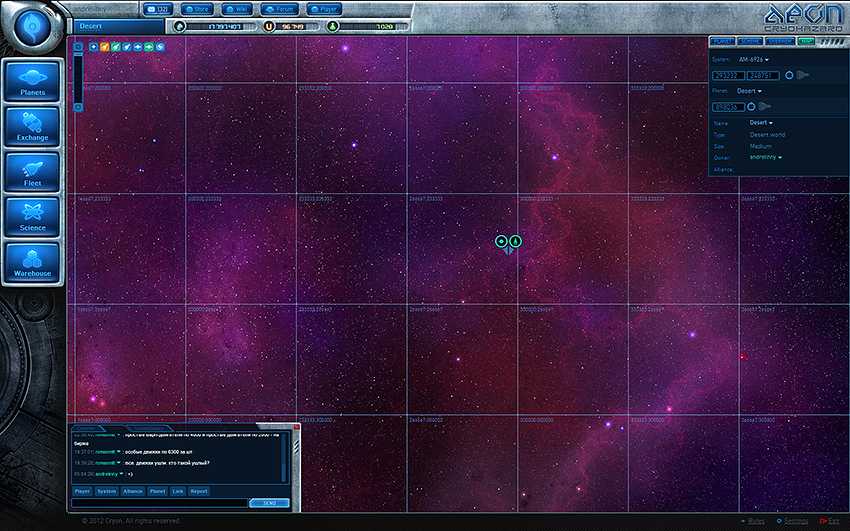The width and height of the screenshot is (850, 531).
Task: Click the blue orb emblem in the corner
Action: pyautogui.click(x=31, y=26)
